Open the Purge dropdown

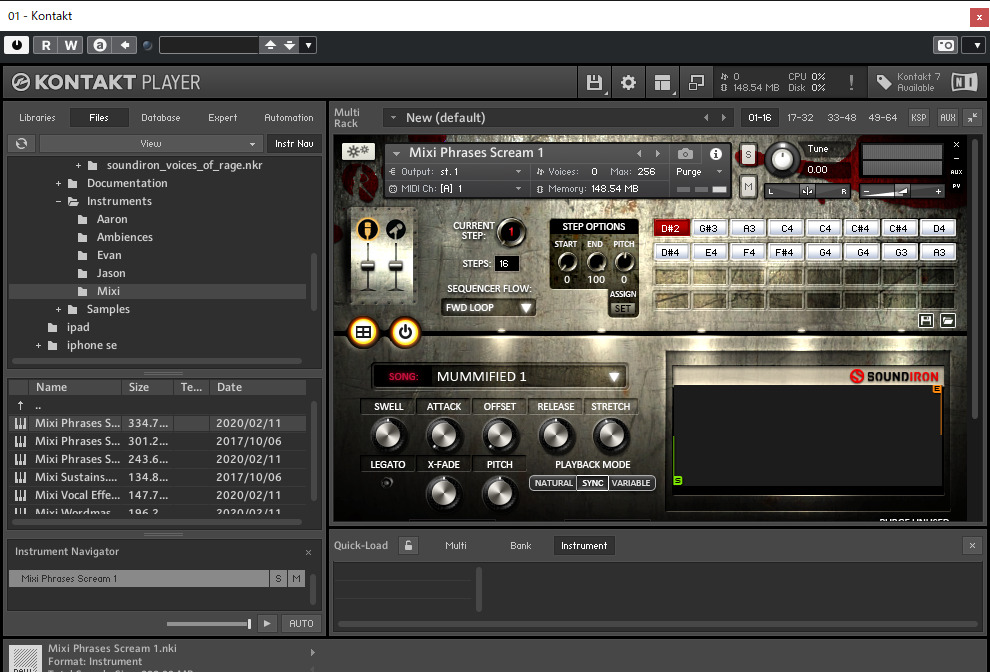[x=698, y=172]
